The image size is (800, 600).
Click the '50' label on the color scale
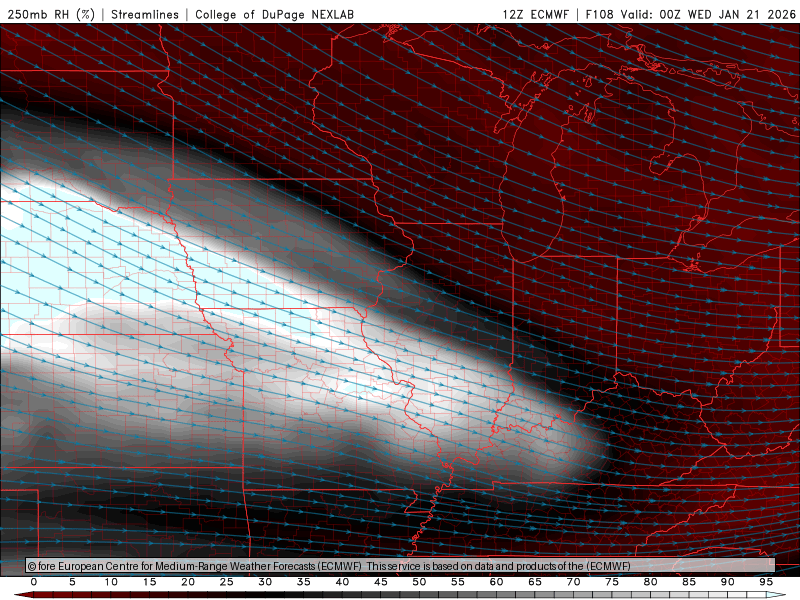coord(419,582)
